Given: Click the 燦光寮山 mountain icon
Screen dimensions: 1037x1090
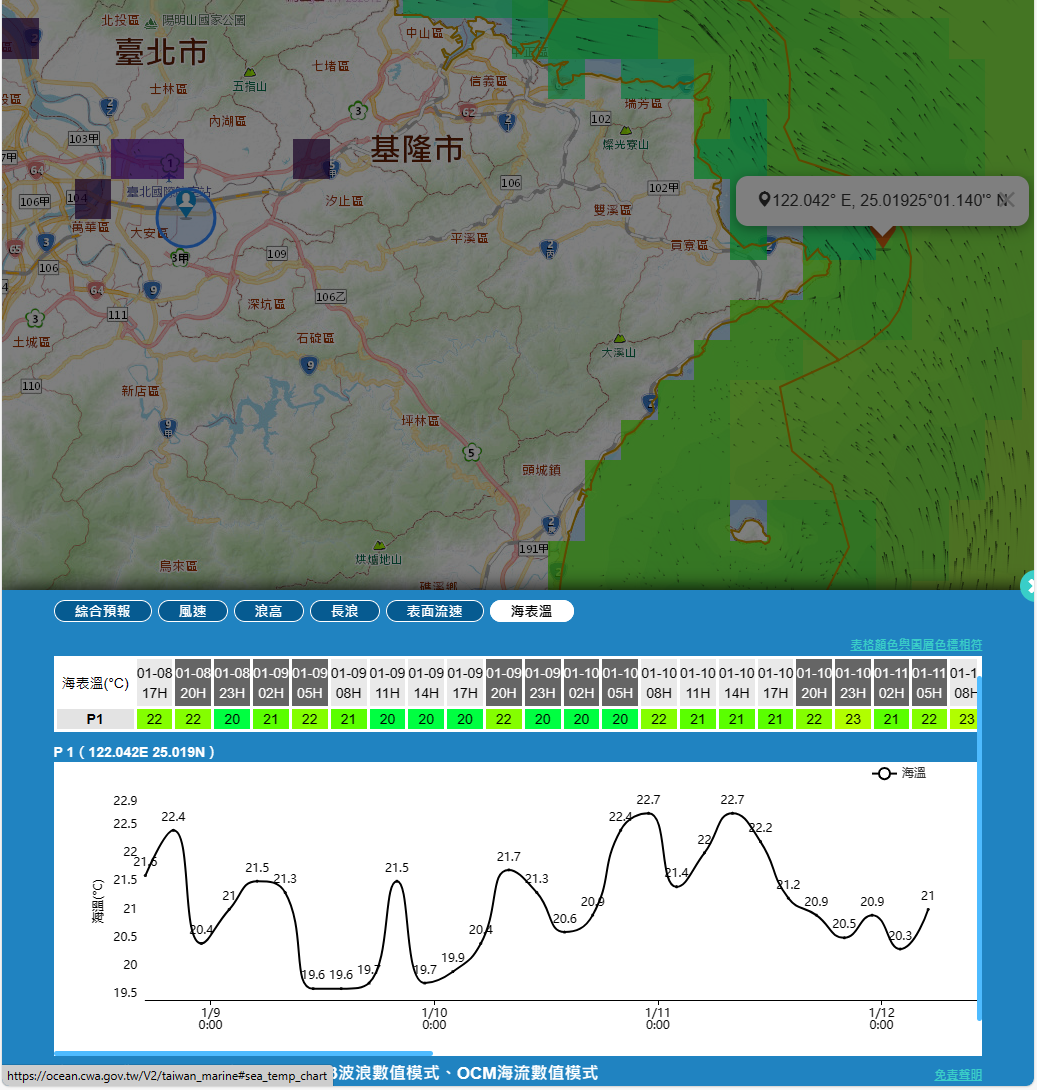Looking at the screenshot, I should [625, 131].
